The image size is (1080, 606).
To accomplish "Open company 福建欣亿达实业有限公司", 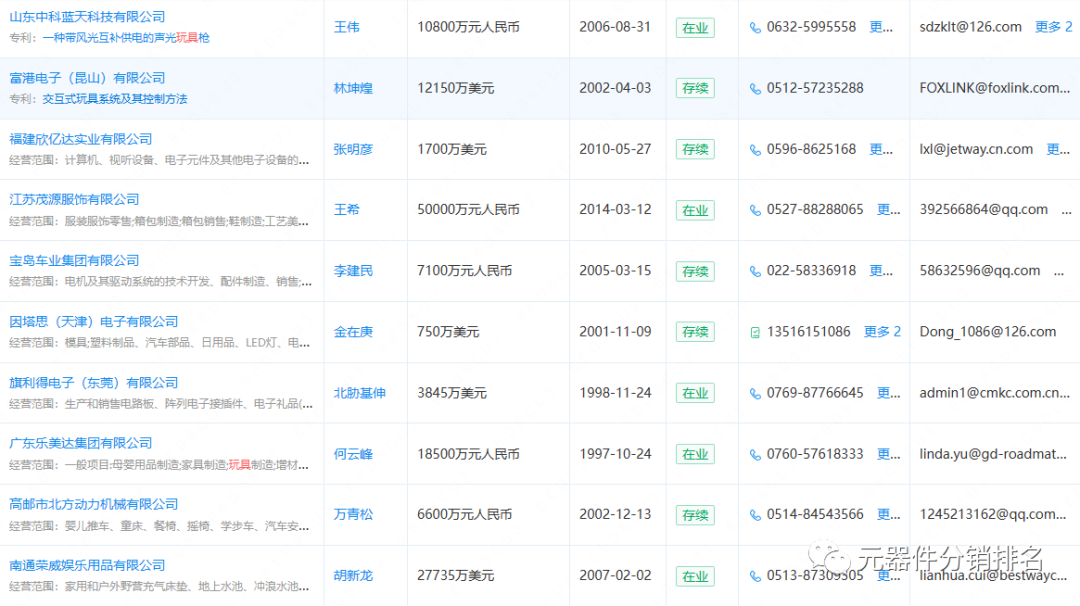I will [81, 139].
